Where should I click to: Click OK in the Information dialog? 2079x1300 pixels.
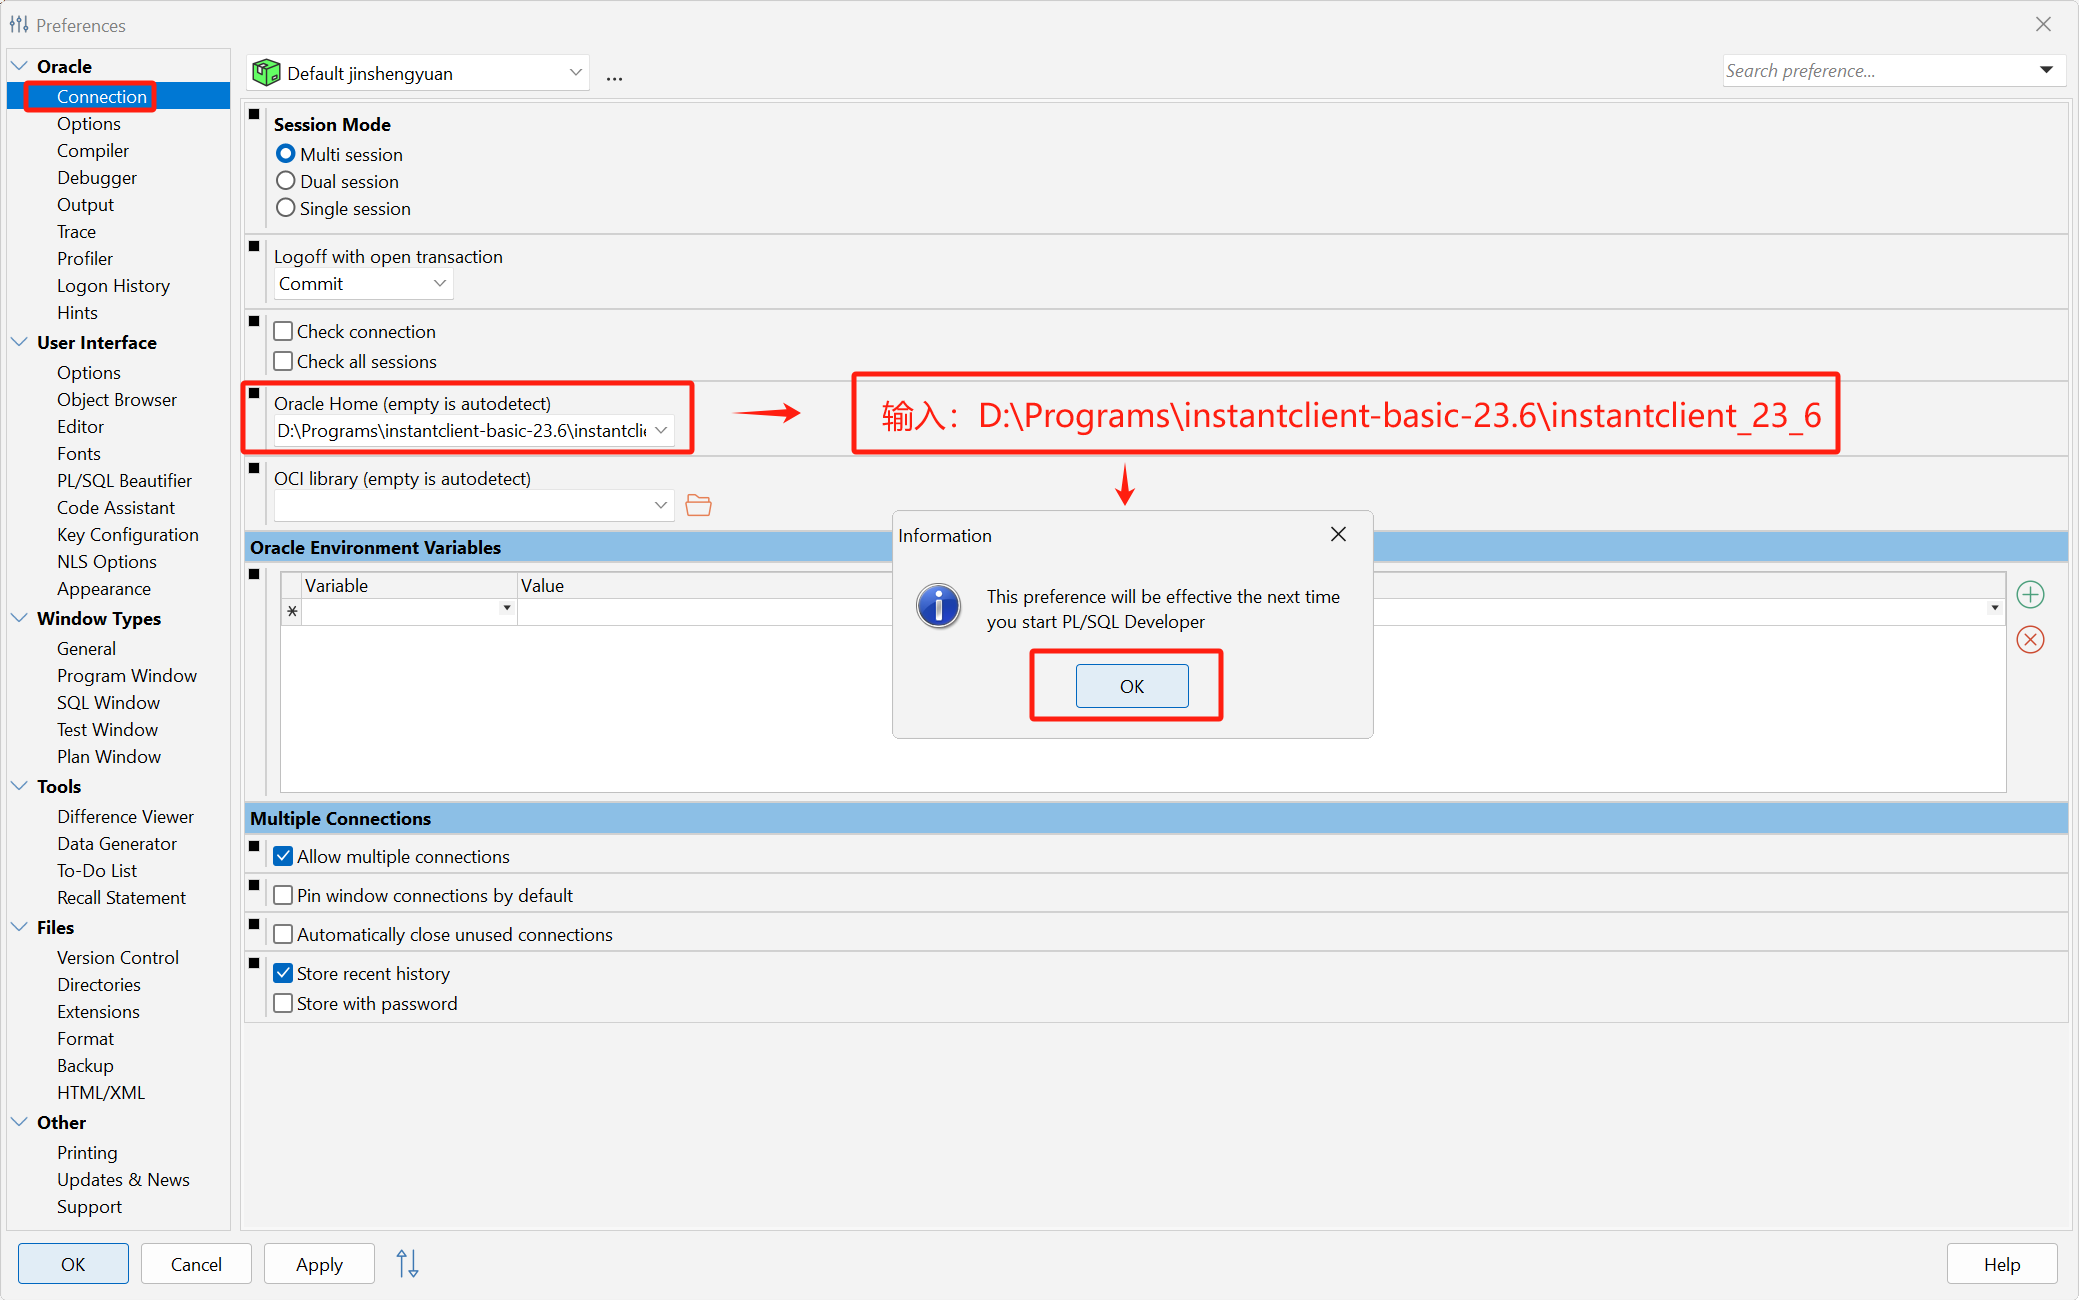[x=1131, y=686]
